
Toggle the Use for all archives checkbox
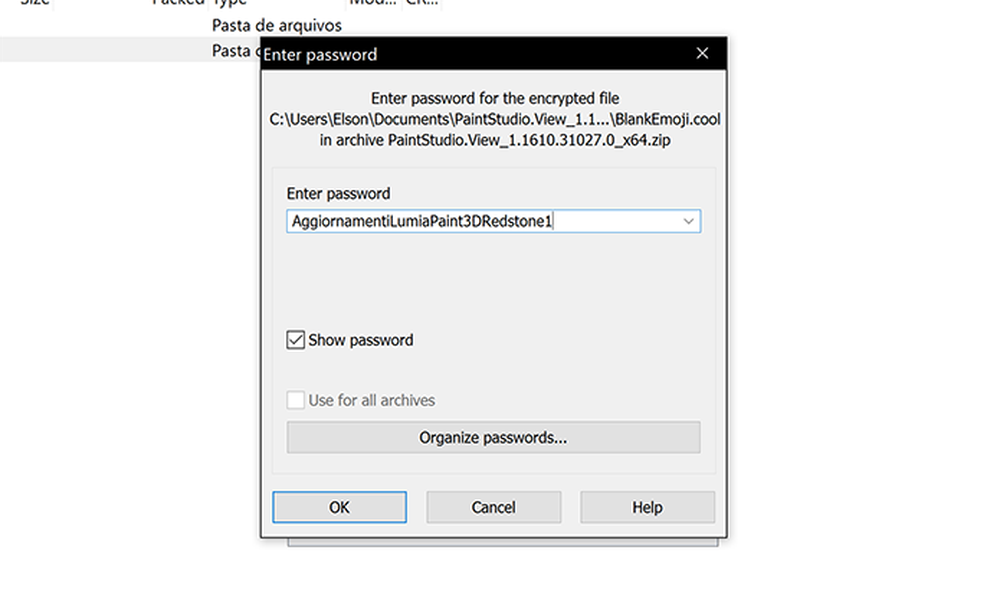point(296,400)
